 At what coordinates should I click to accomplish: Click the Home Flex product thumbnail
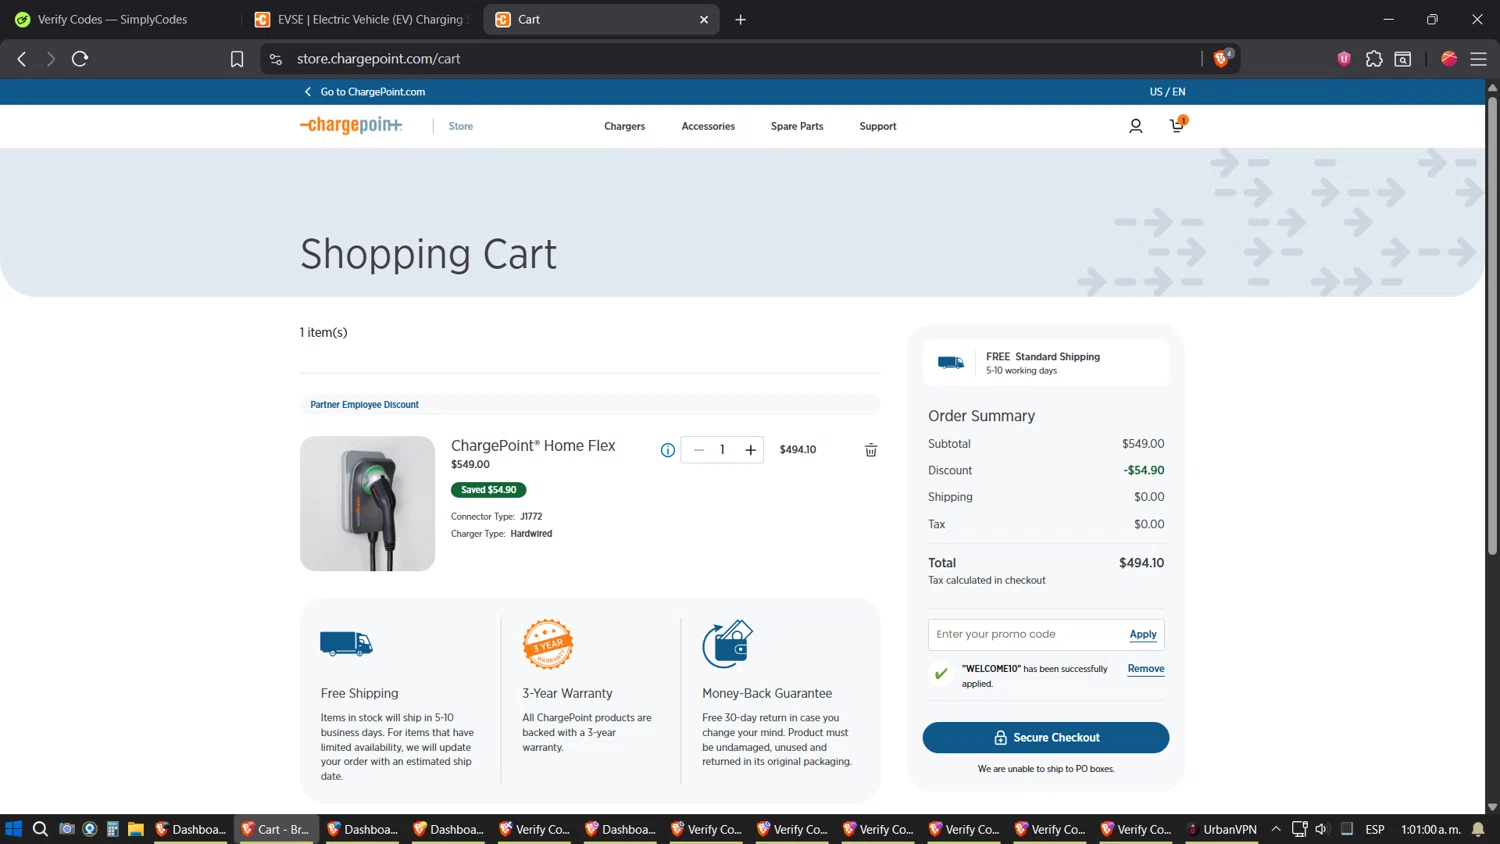tap(367, 503)
